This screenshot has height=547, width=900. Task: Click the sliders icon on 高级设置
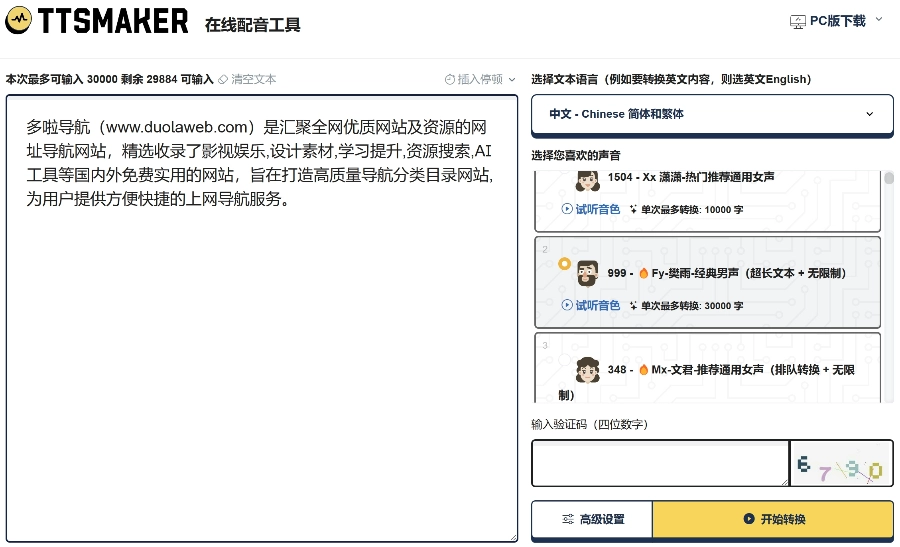pyautogui.click(x=568, y=519)
